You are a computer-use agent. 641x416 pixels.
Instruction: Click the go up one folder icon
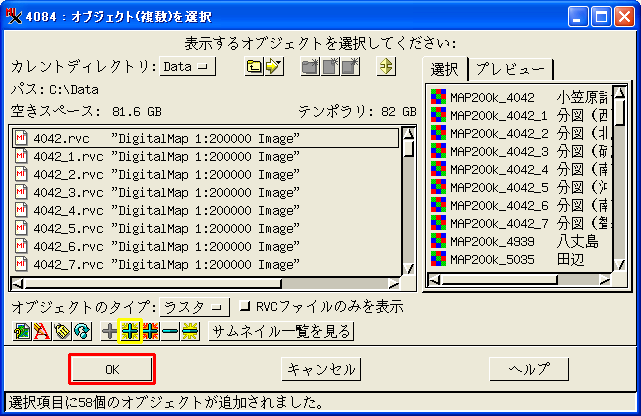253,67
